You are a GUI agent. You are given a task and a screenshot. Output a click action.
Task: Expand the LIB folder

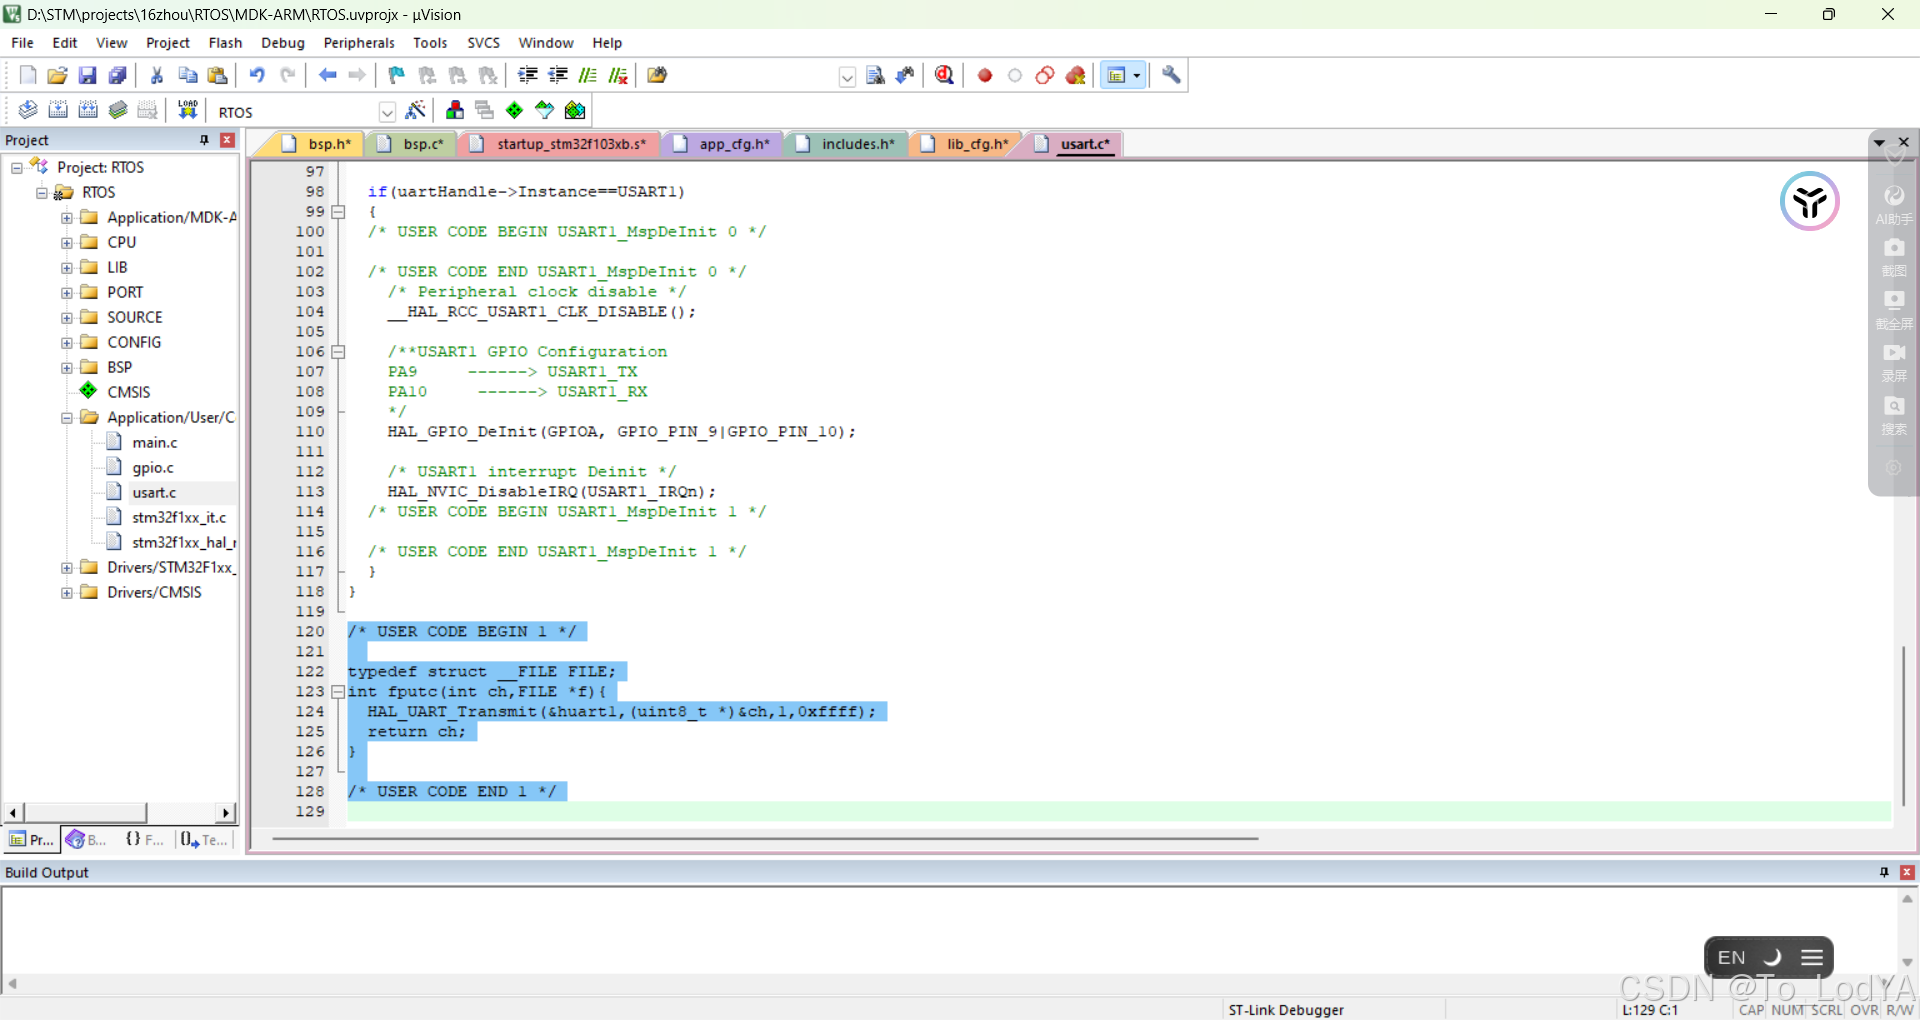(67, 268)
